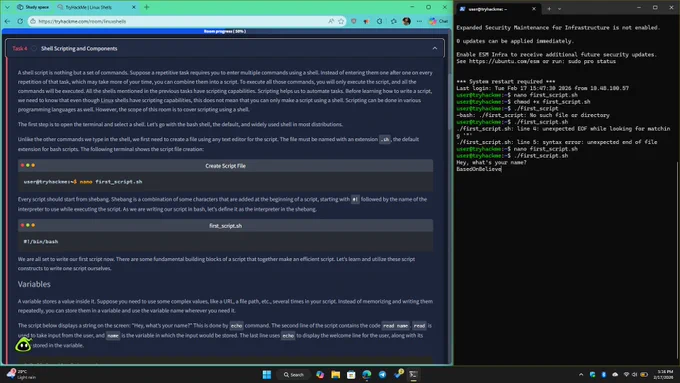This screenshot has height=383, width=680.
Task: Click the taskbar Search box
Action: [x=294, y=374]
